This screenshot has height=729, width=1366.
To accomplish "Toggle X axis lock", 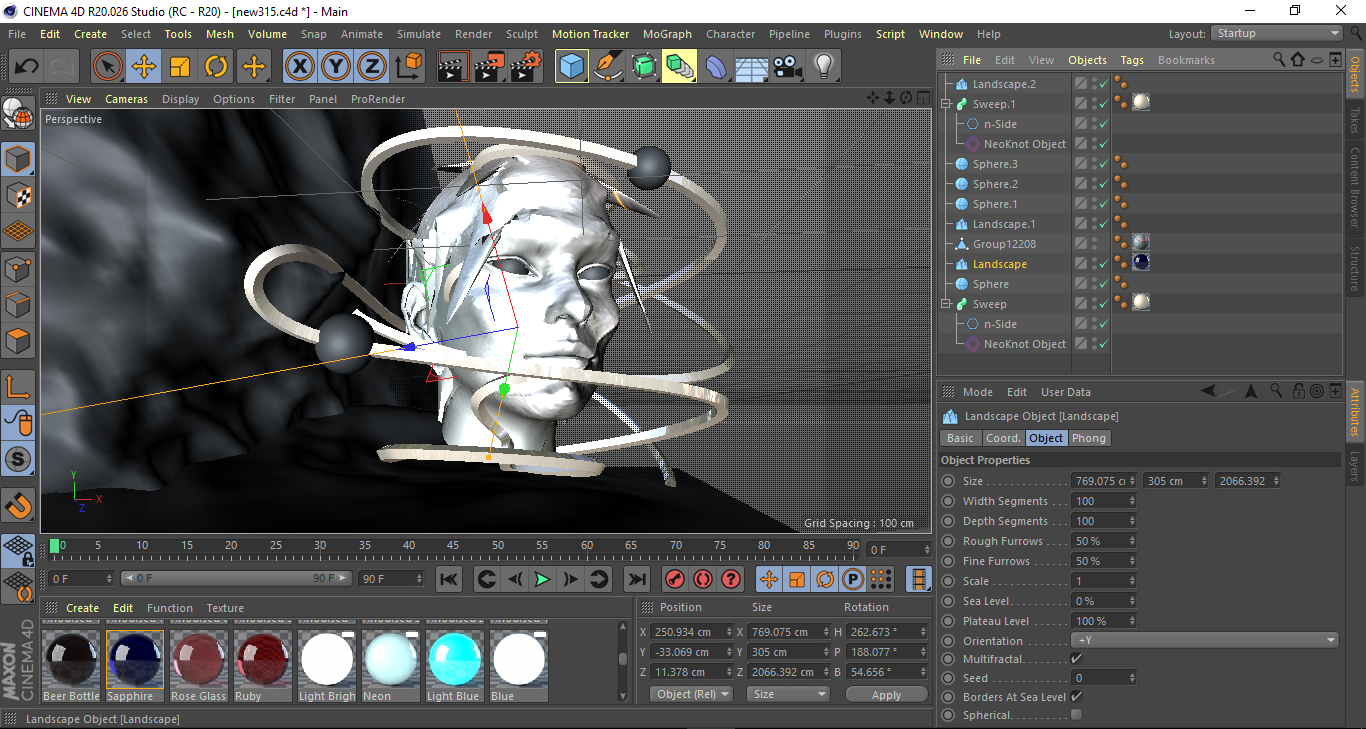I will click(x=299, y=67).
